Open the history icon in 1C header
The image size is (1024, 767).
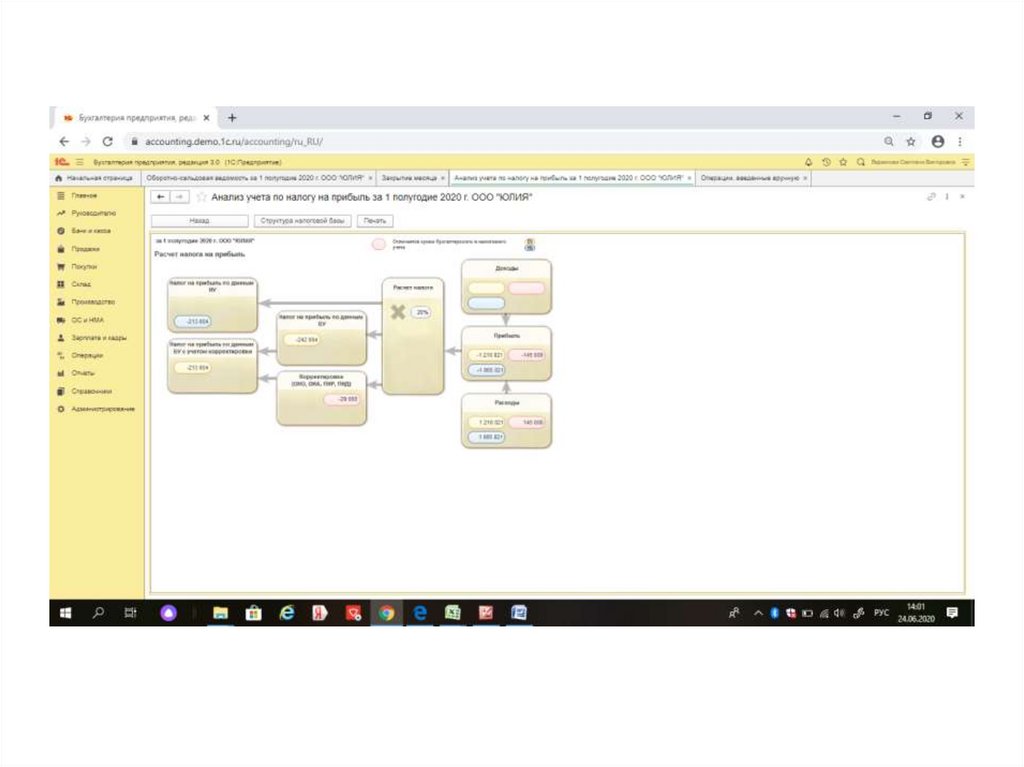826,161
